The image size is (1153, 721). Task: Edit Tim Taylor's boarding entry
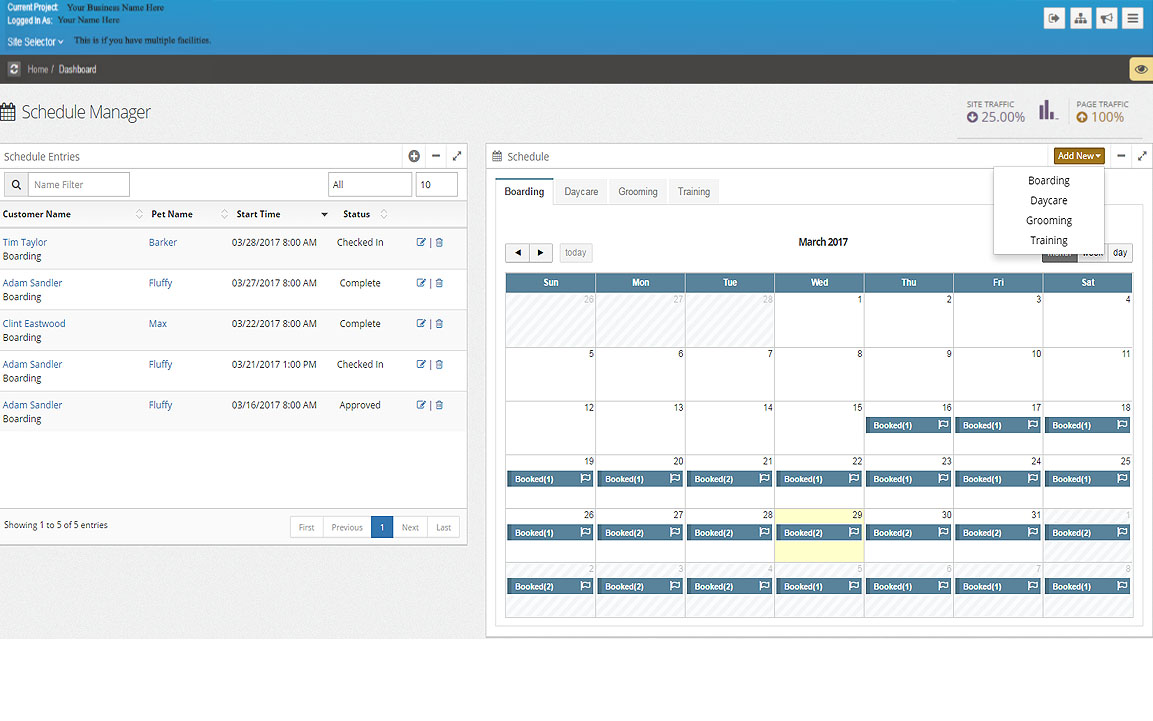[421, 242]
